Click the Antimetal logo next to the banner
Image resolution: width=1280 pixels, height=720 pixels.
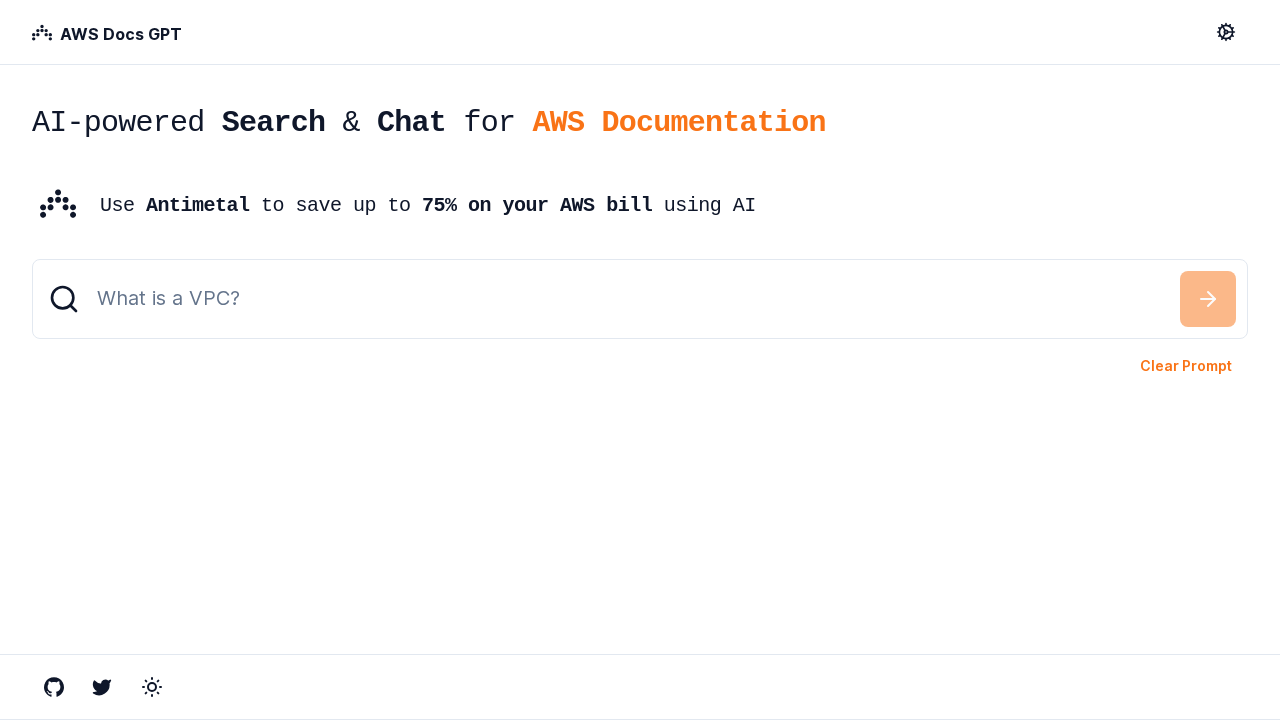(58, 204)
